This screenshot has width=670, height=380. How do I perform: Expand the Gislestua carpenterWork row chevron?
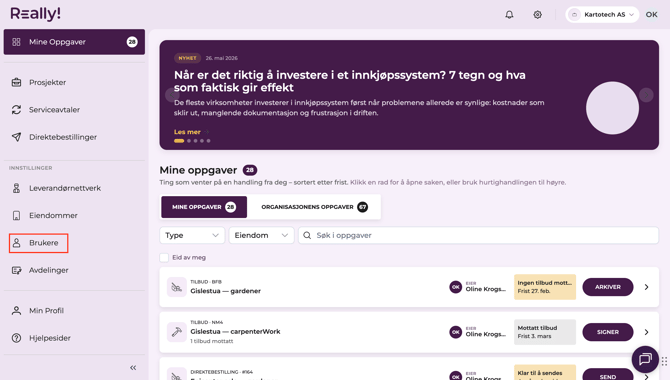tap(646, 332)
